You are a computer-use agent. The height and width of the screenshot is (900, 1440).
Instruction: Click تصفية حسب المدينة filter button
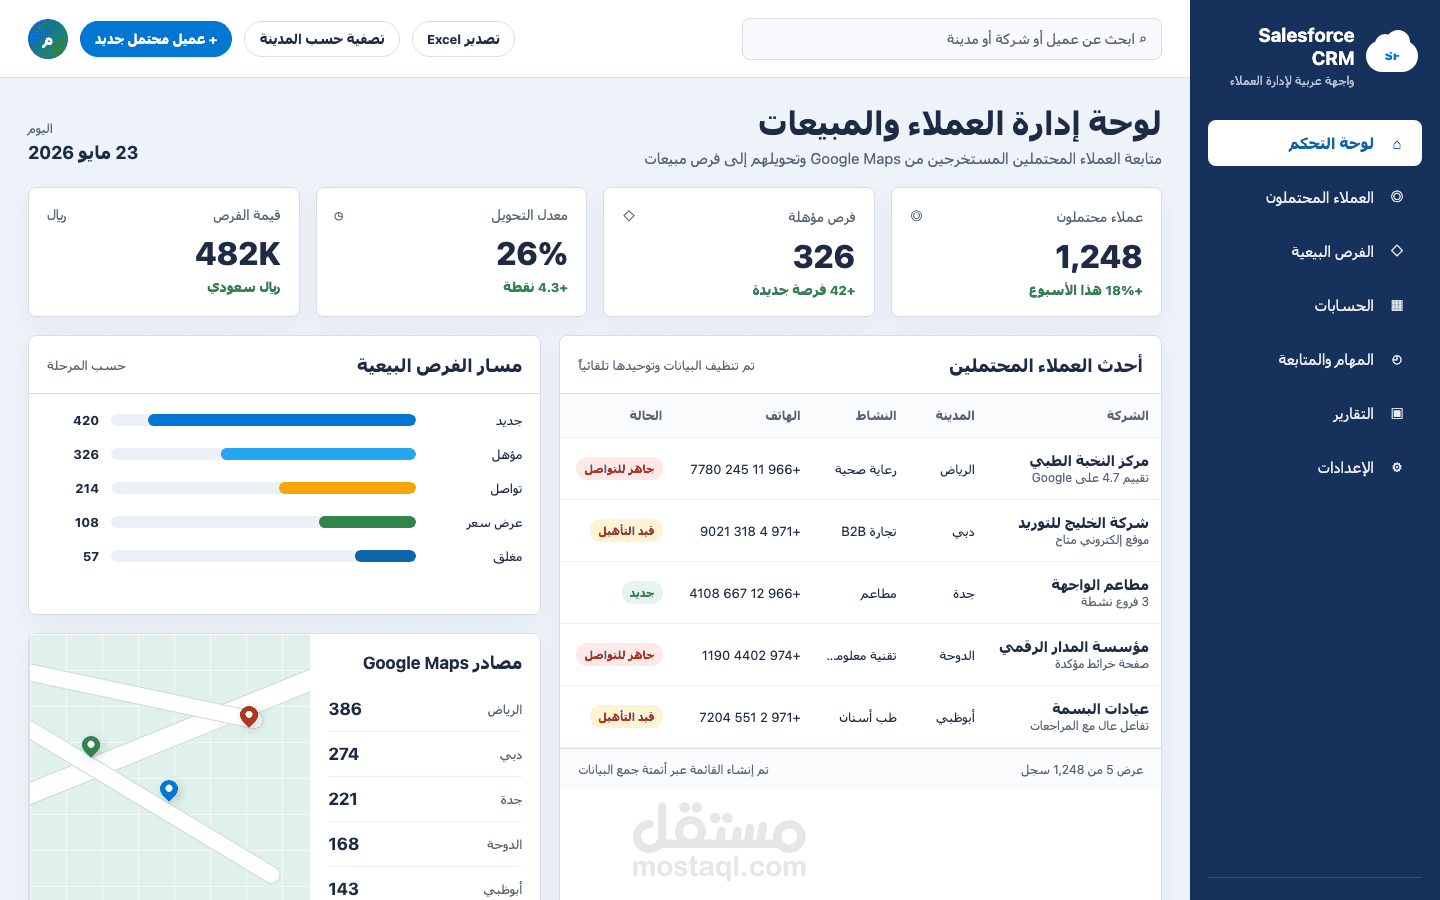pos(322,39)
